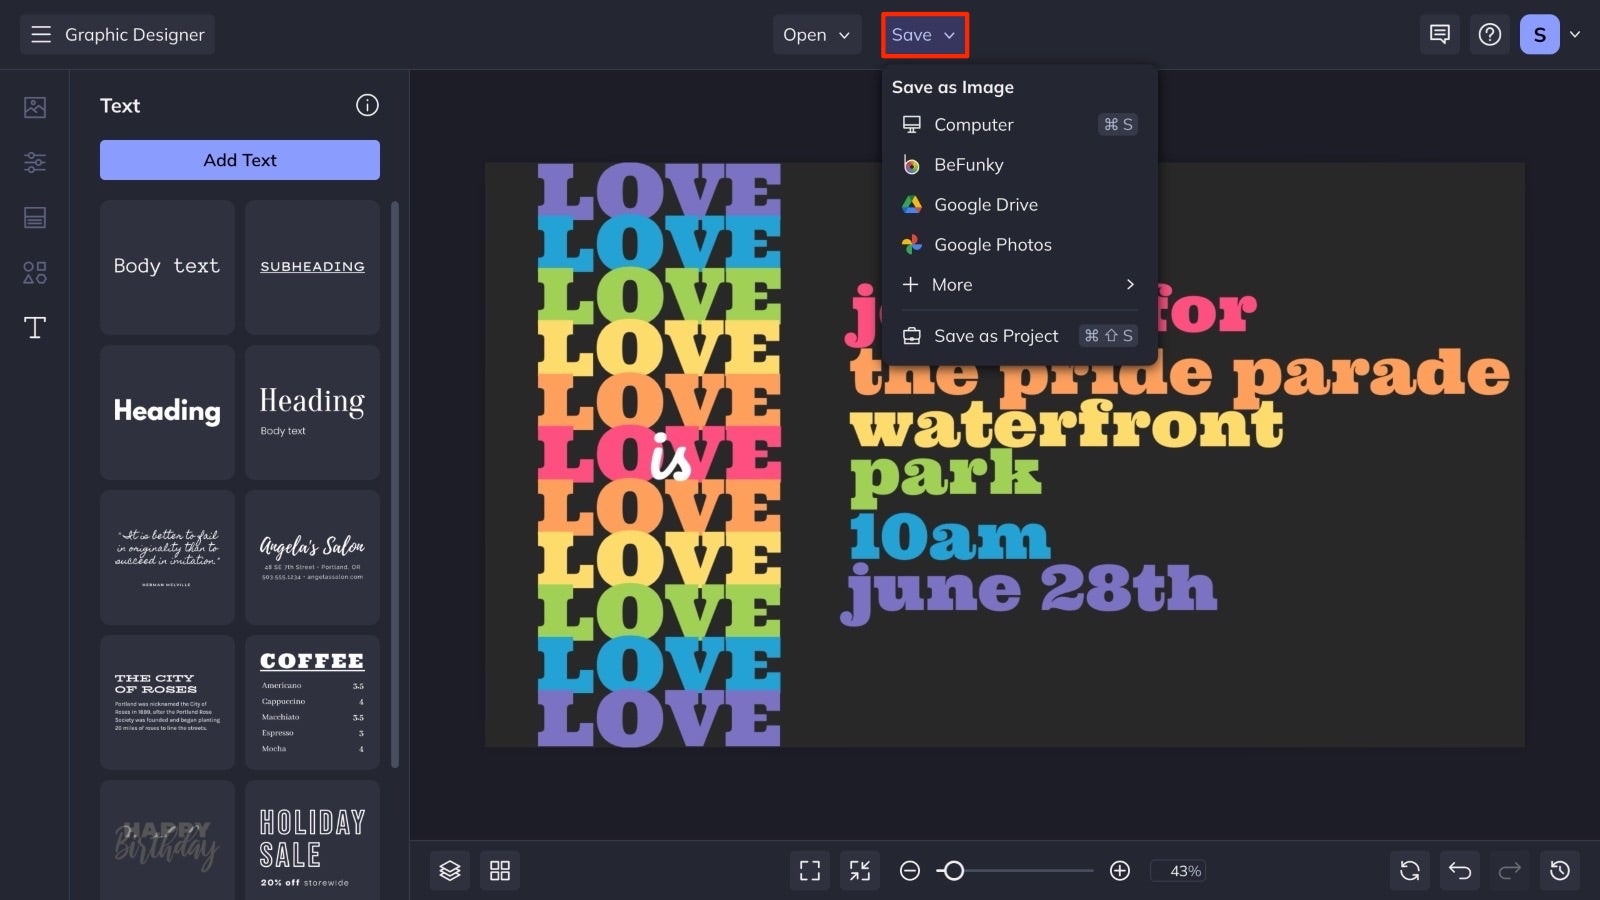Click the Add Text button
The height and width of the screenshot is (900, 1600).
pyautogui.click(x=239, y=159)
